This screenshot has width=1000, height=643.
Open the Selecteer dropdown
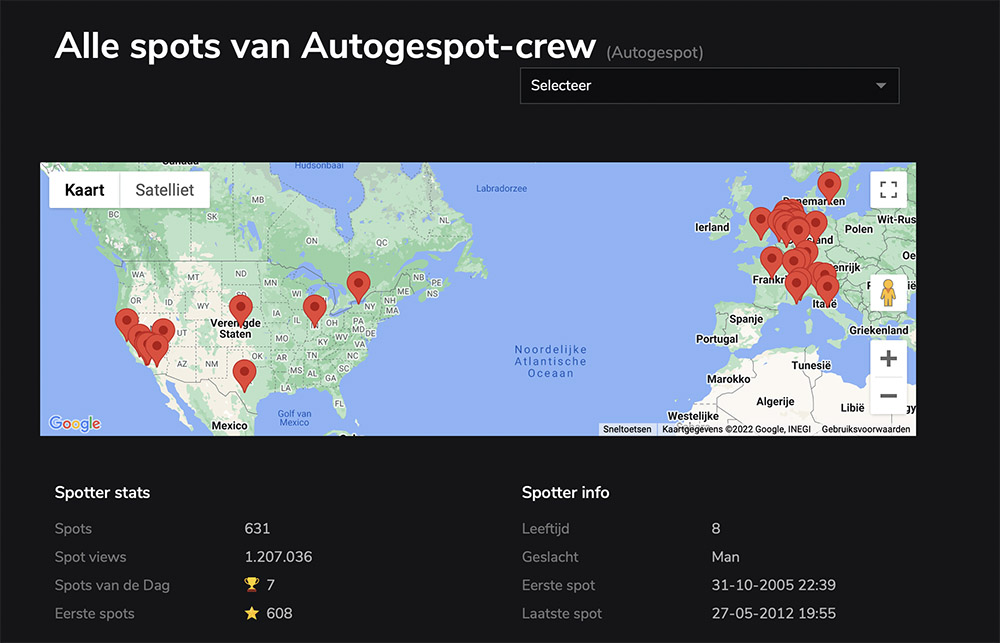pos(709,85)
